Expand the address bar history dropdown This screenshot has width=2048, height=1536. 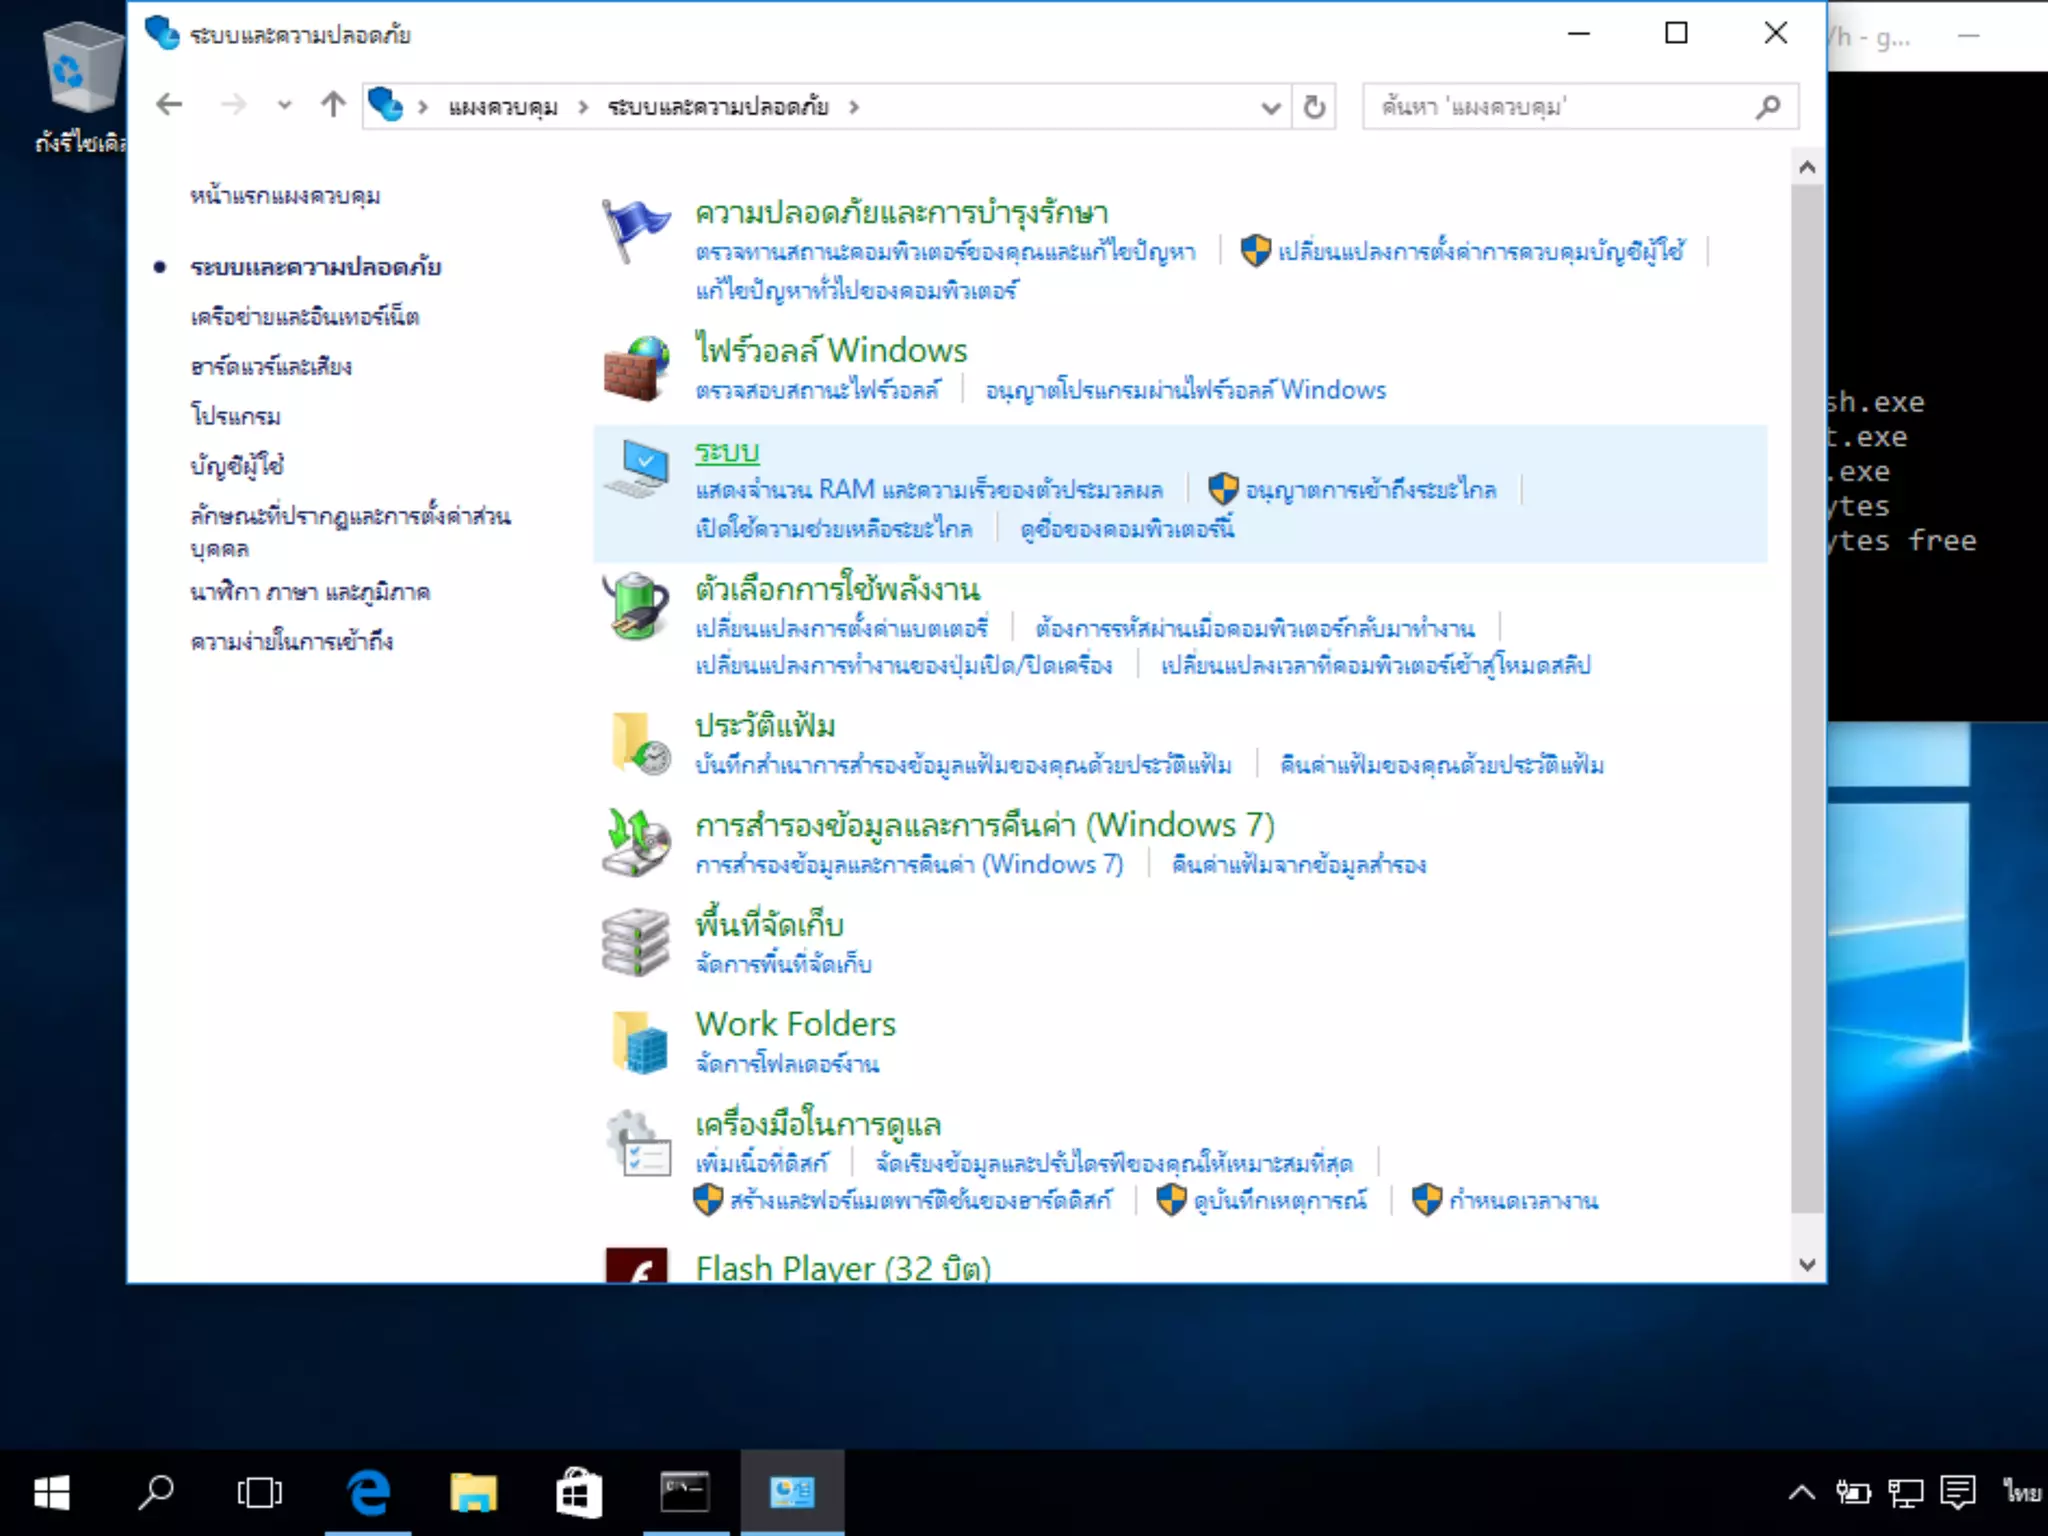coord(1270,107)
